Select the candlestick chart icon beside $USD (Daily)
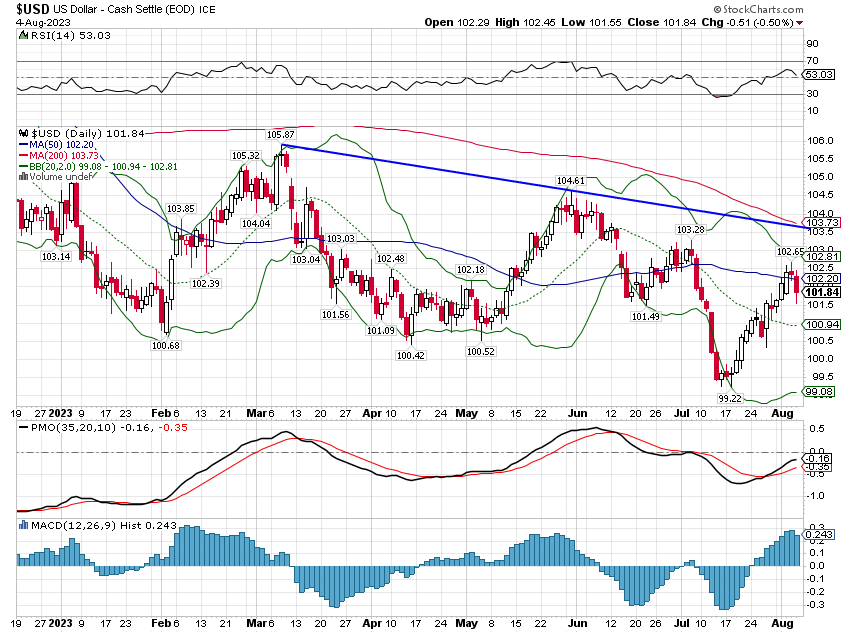Viewport: 850px width, 633px height. [x=24, y=134]
